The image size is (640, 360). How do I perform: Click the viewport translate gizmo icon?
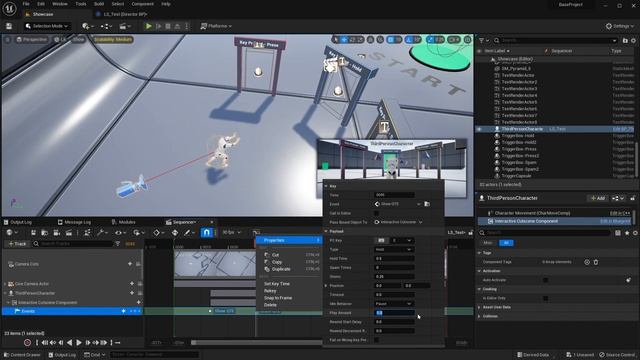tap(344, 40)
